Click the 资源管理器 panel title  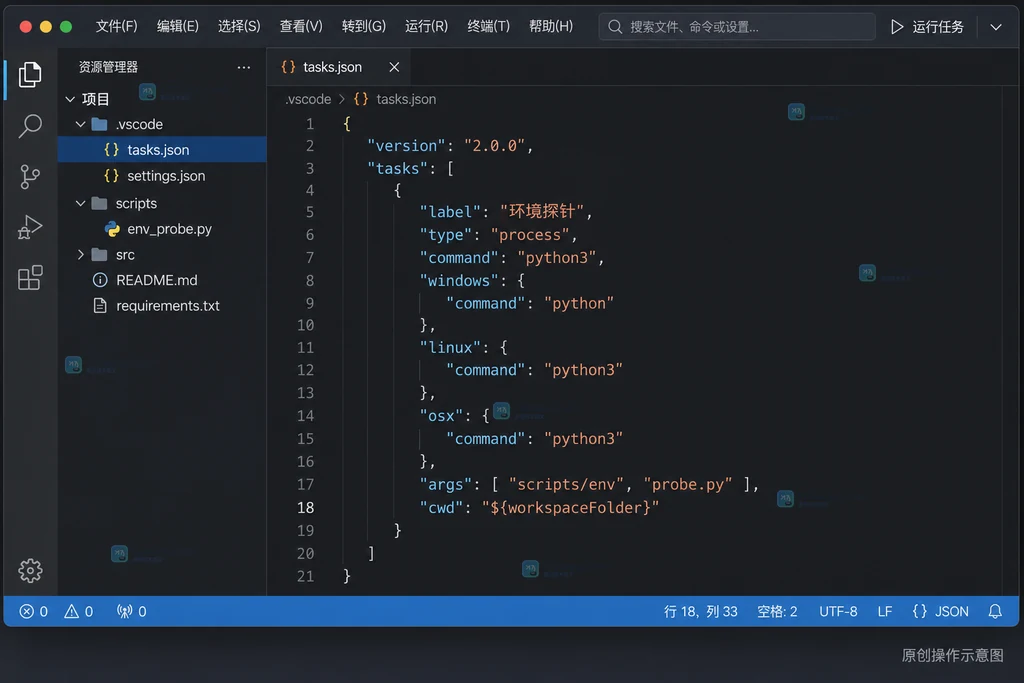108,67
